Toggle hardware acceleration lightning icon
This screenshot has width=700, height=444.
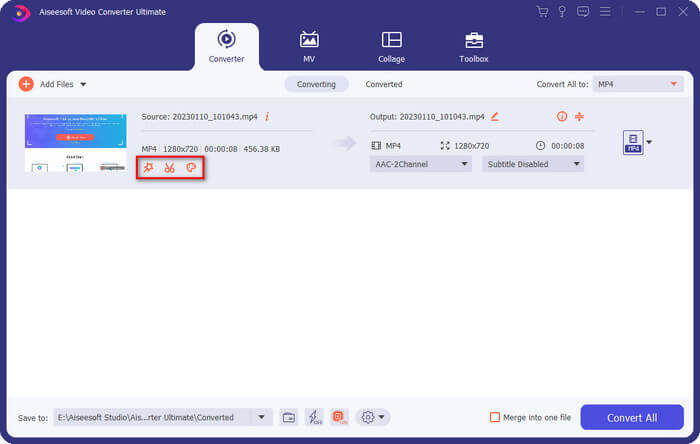point(314,418)
